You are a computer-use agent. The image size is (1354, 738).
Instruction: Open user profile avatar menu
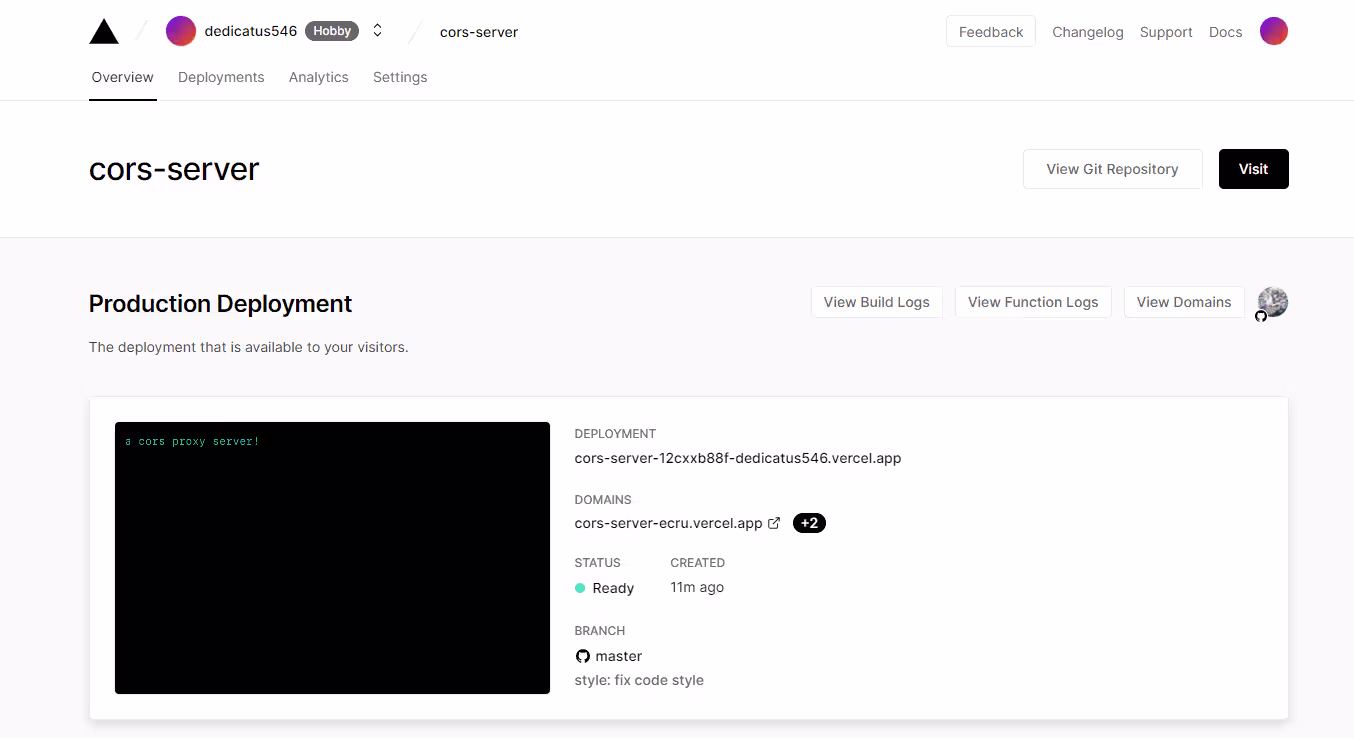pyautogui.click(x=1274, y=31)
